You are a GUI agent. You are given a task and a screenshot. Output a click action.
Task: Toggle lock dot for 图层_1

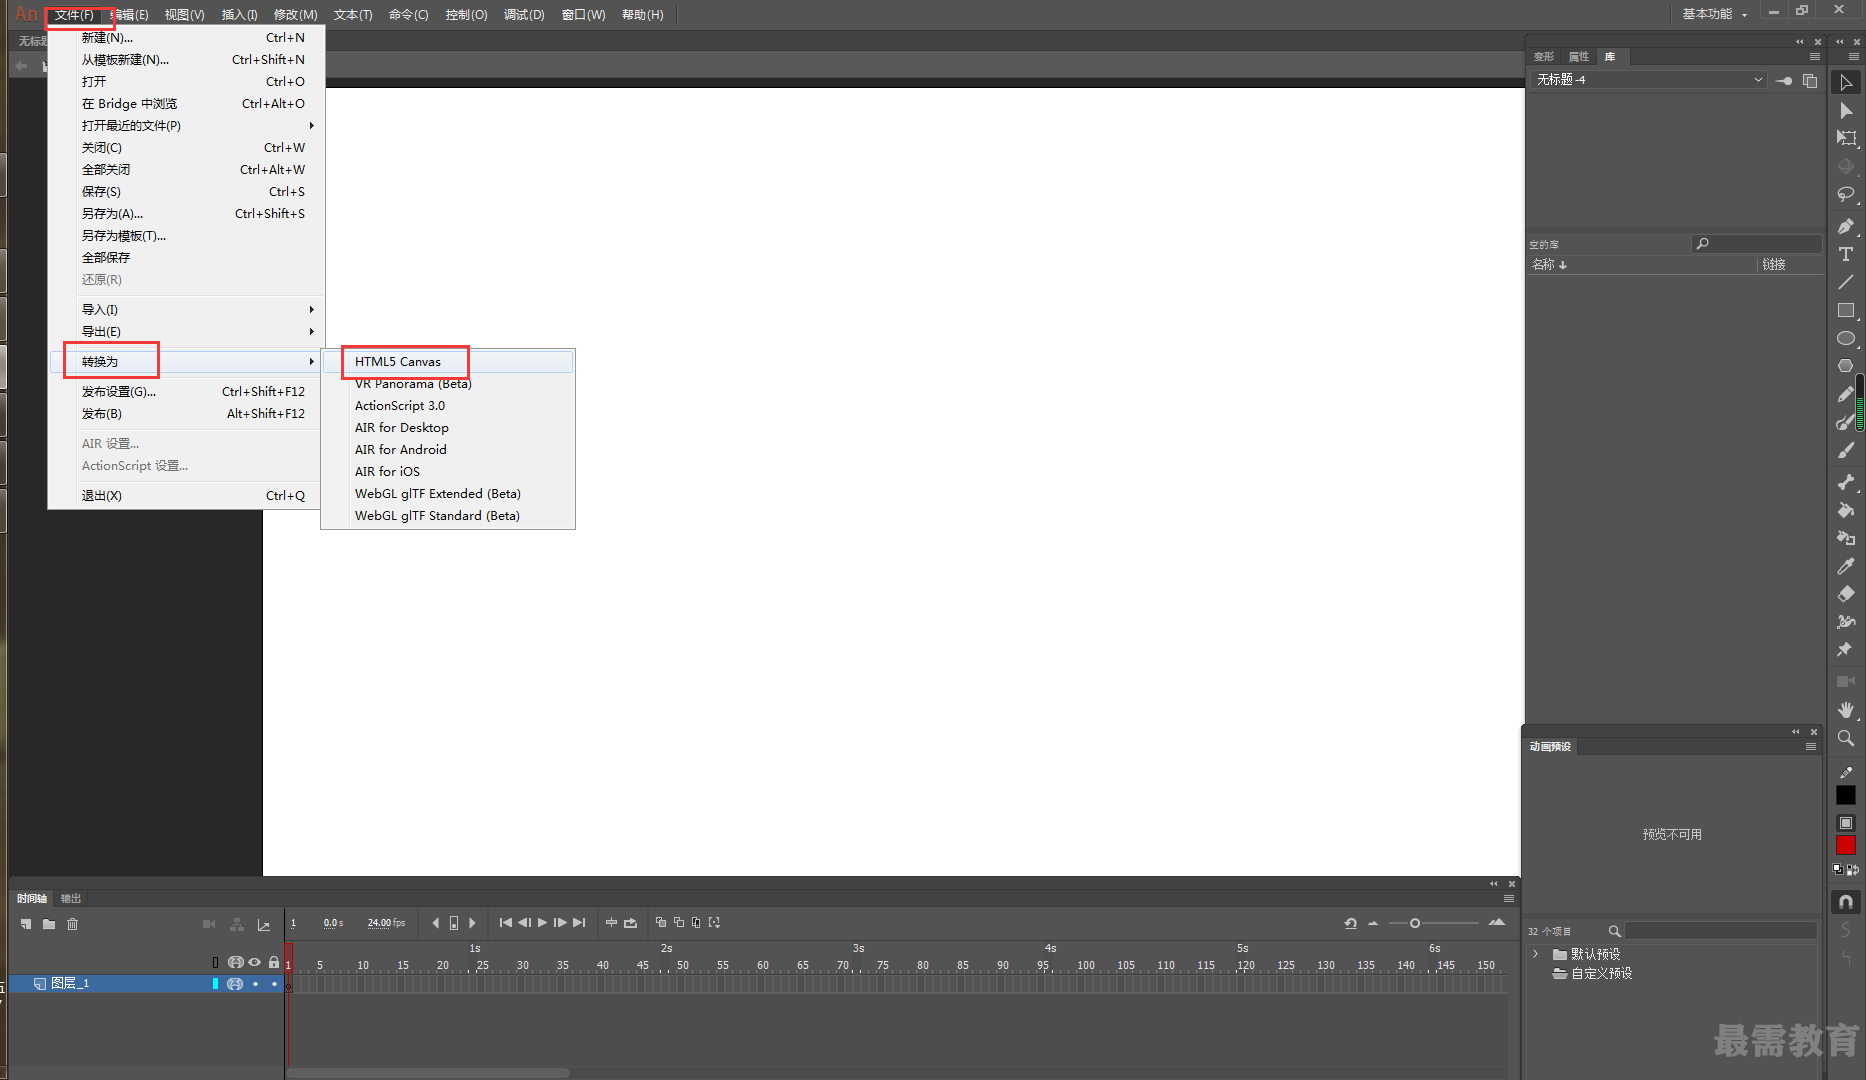click(274, 984)
